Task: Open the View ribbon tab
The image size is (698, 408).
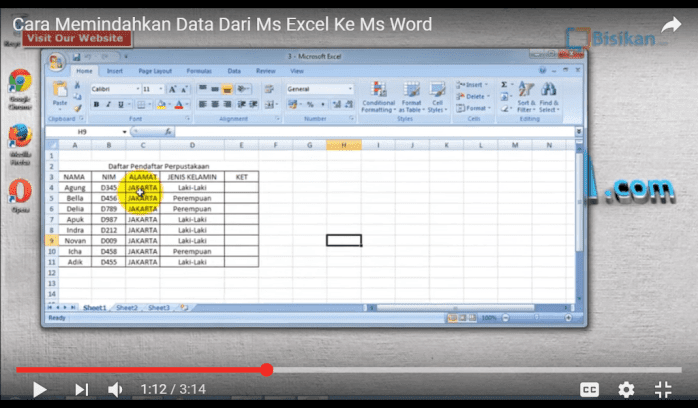Action: (x=297, y=71)
